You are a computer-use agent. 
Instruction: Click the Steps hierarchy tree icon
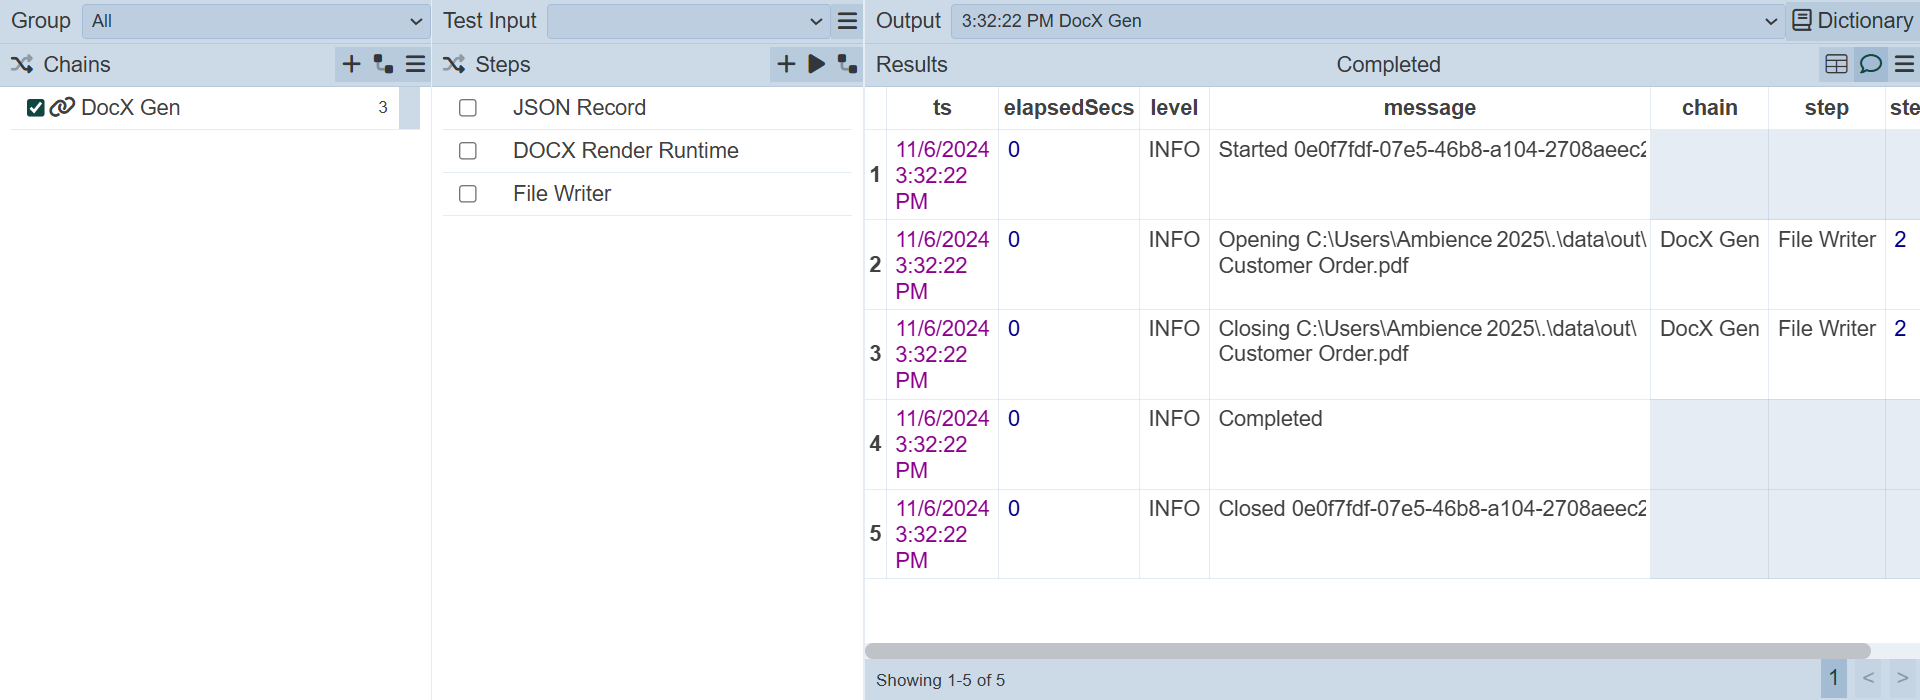(848, 65)
